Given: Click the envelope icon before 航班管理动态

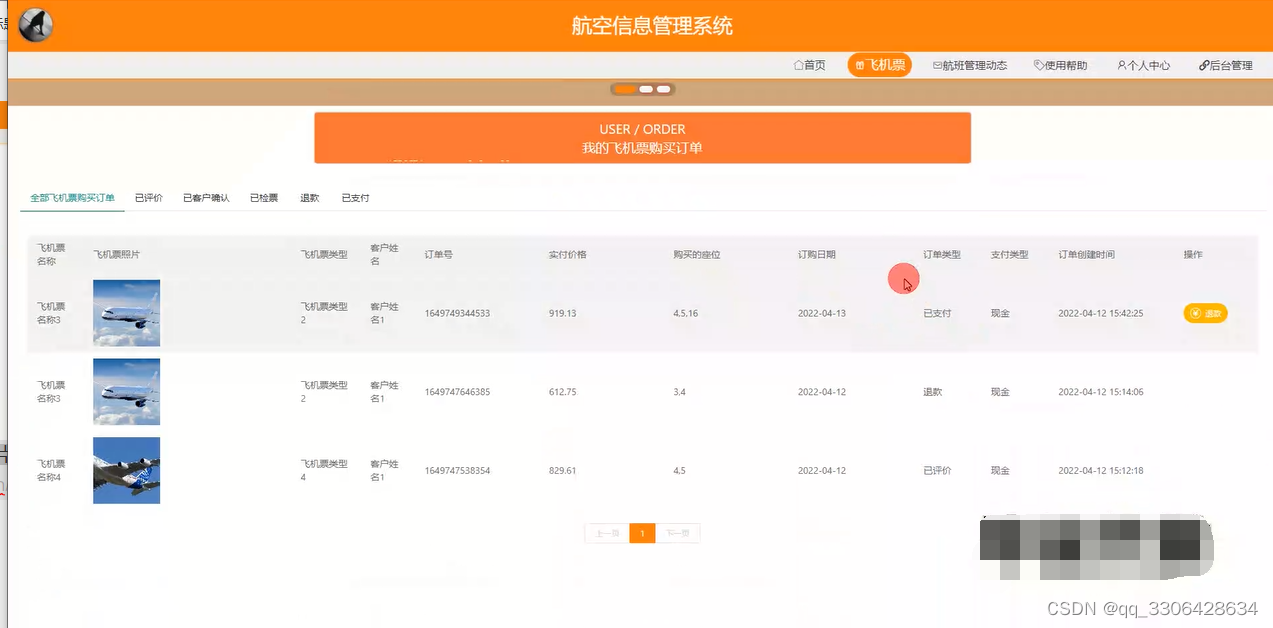Looking at the screenshot, I should tap(936, 65).
